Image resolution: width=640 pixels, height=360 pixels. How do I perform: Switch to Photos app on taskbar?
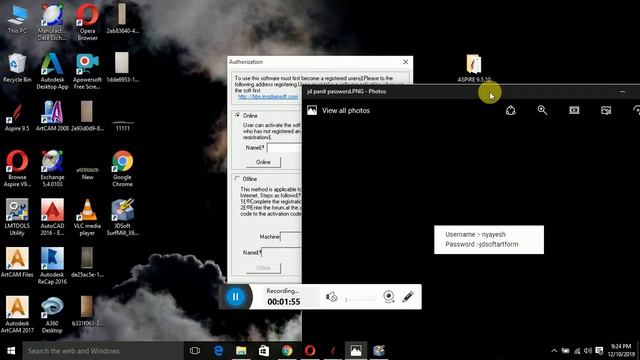pos(356,351)
